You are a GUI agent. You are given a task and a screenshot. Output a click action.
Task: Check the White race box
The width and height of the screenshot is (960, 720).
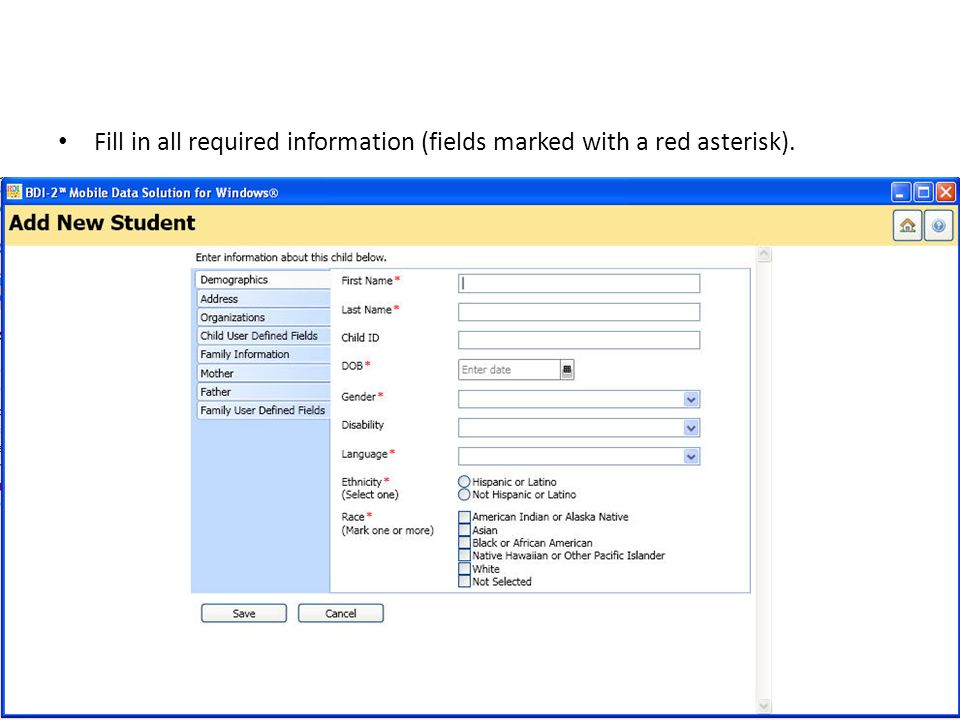pos(464,569)
